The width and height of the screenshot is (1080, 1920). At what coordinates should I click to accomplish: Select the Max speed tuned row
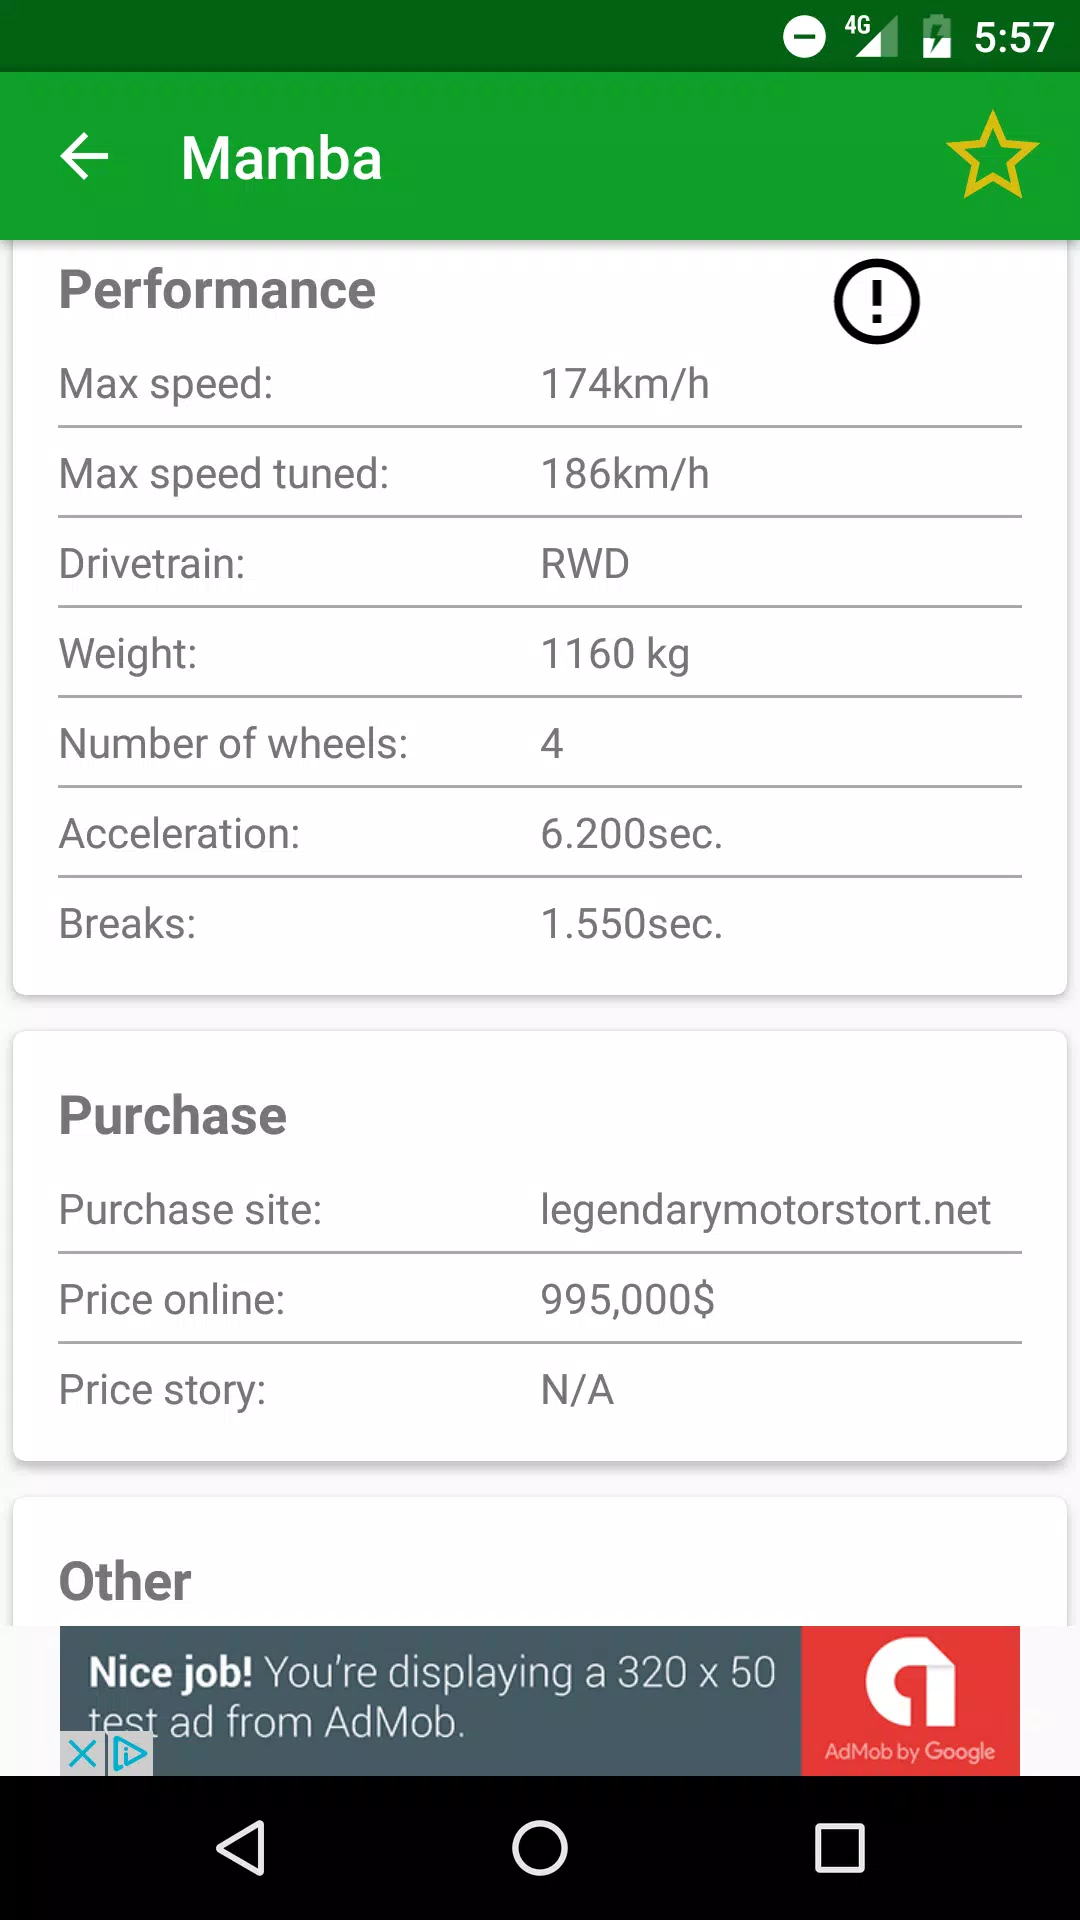tap(540, 473)
